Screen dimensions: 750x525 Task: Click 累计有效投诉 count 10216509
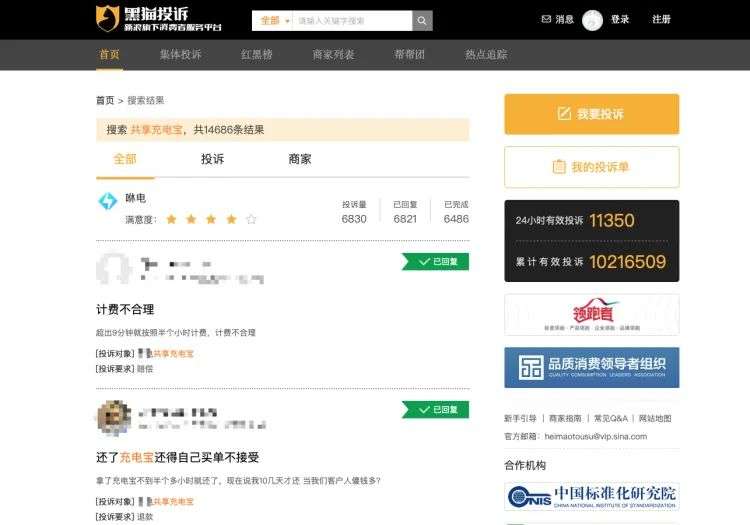tap(628, 262)
